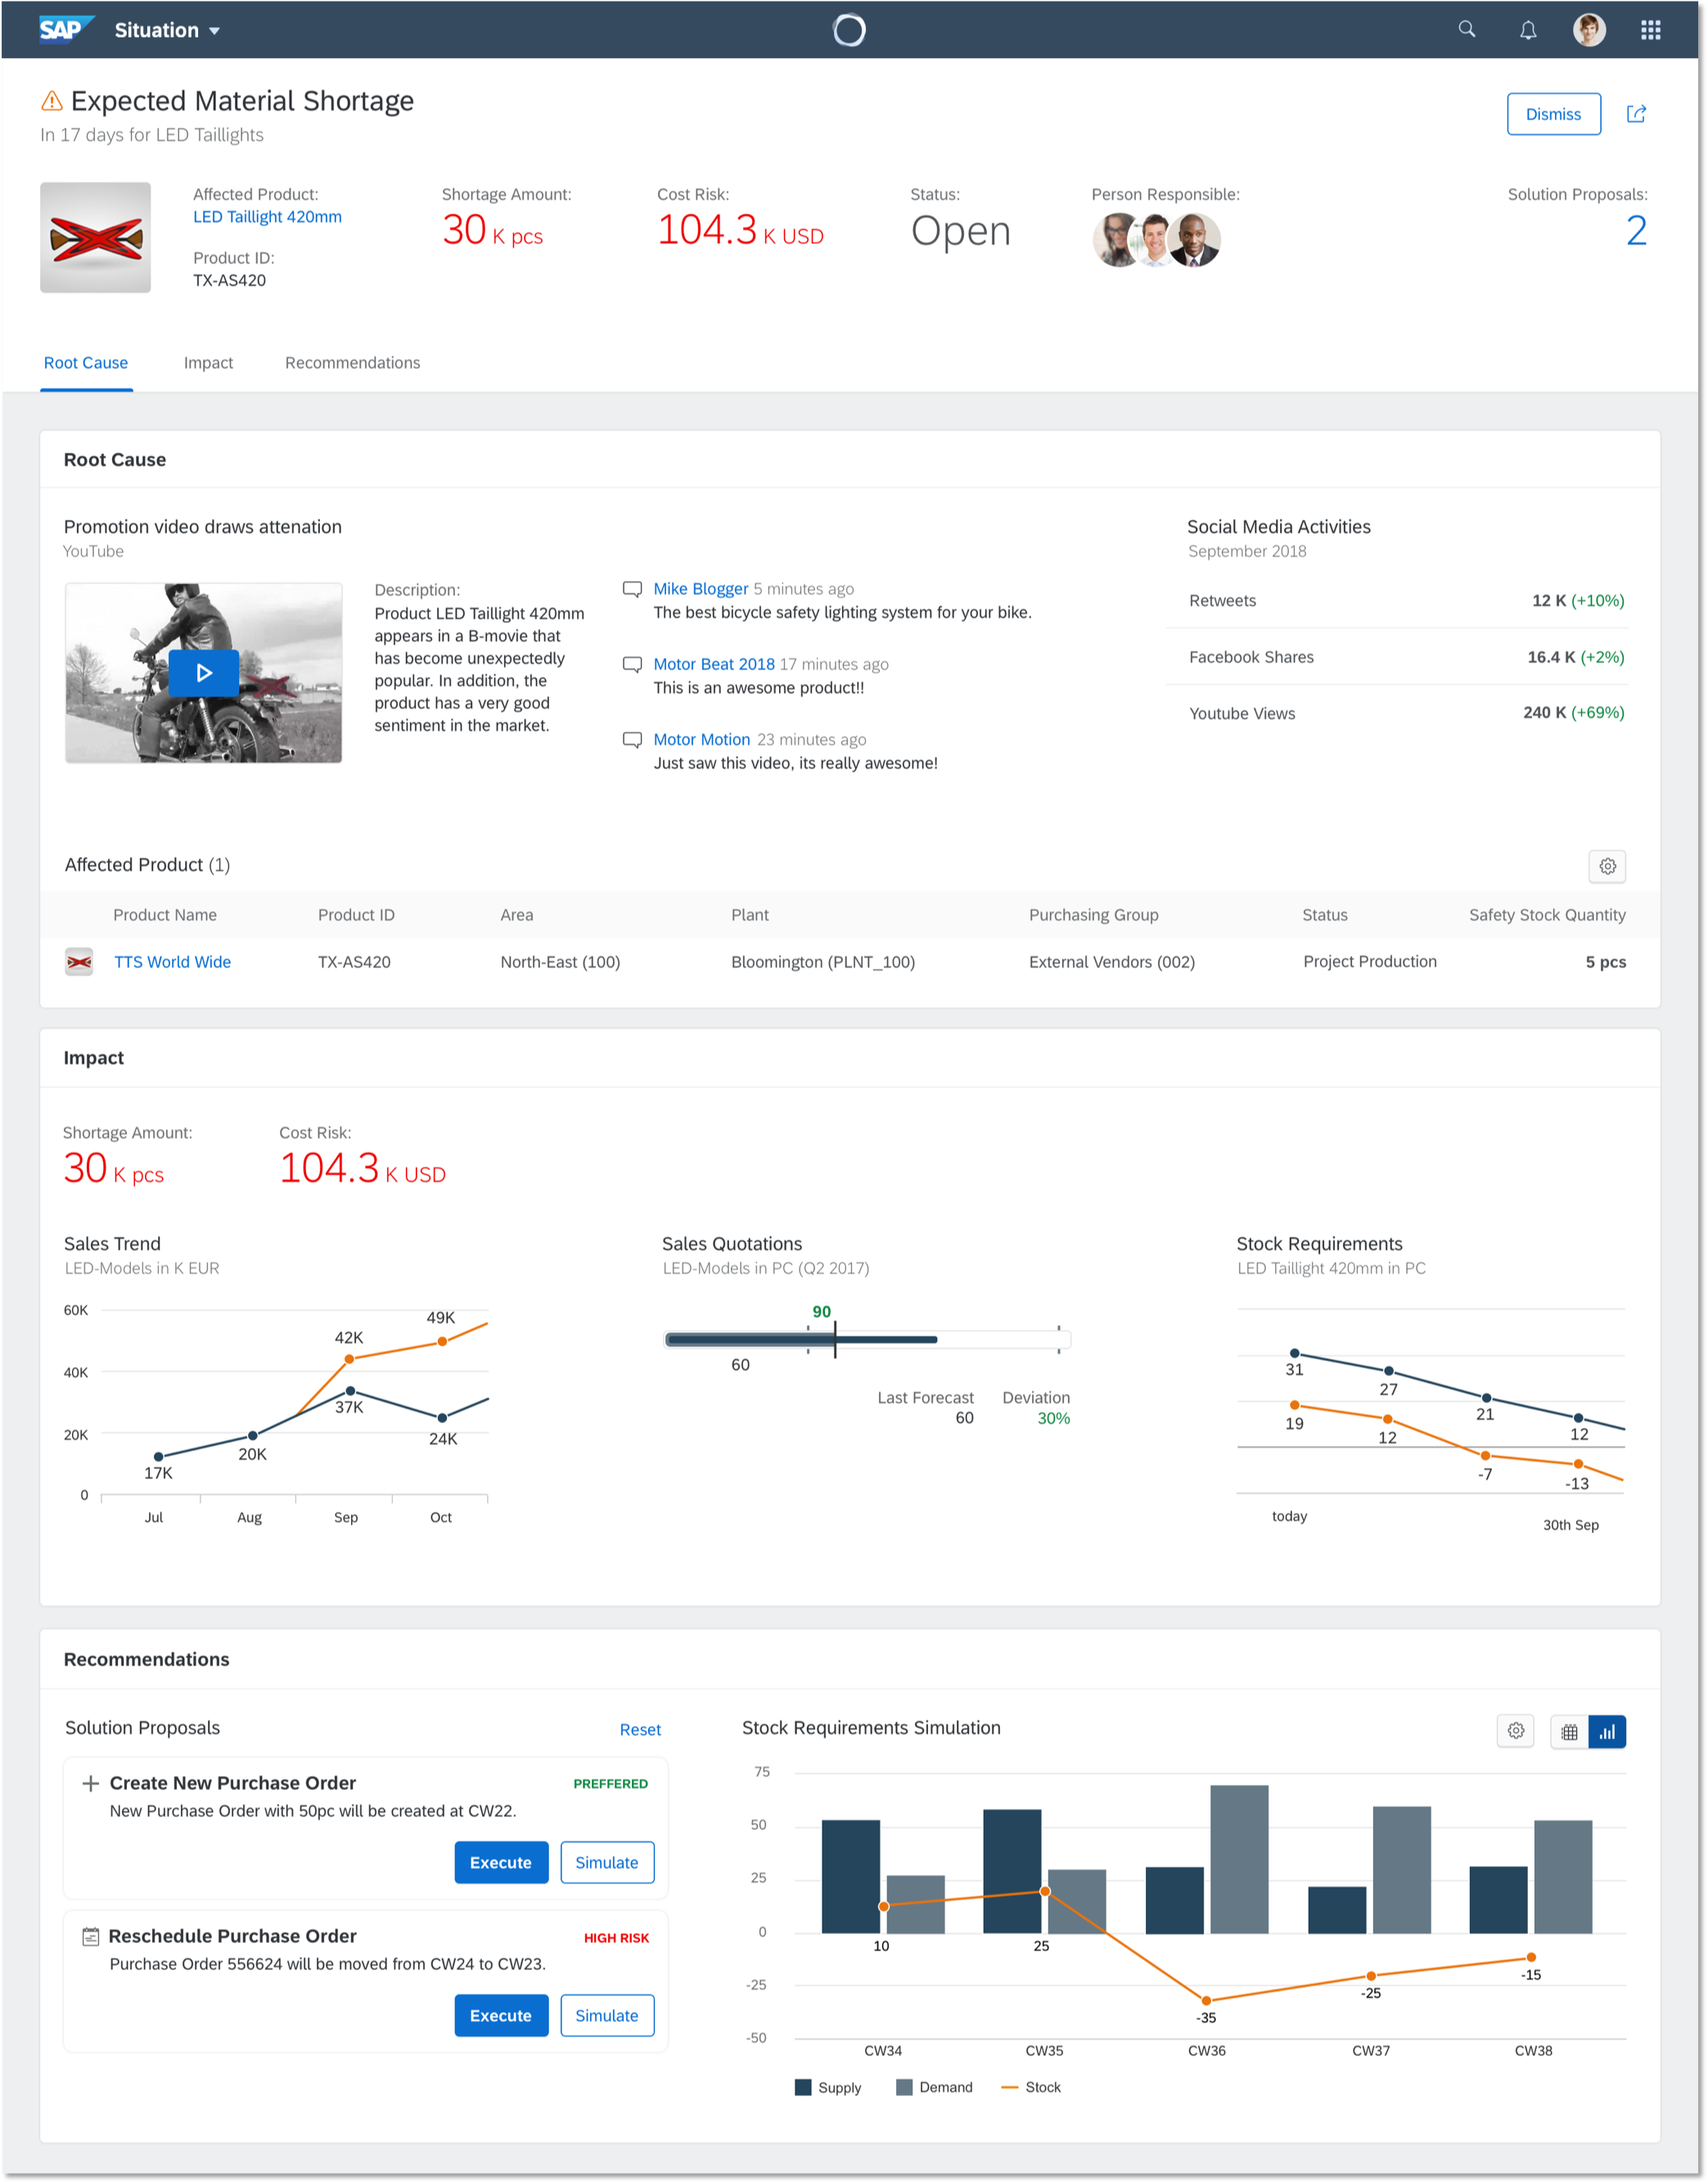This screenshot has height=2182, width=1708.
Task: Switch simulation to table view
Action: tap(1569, 1732)
